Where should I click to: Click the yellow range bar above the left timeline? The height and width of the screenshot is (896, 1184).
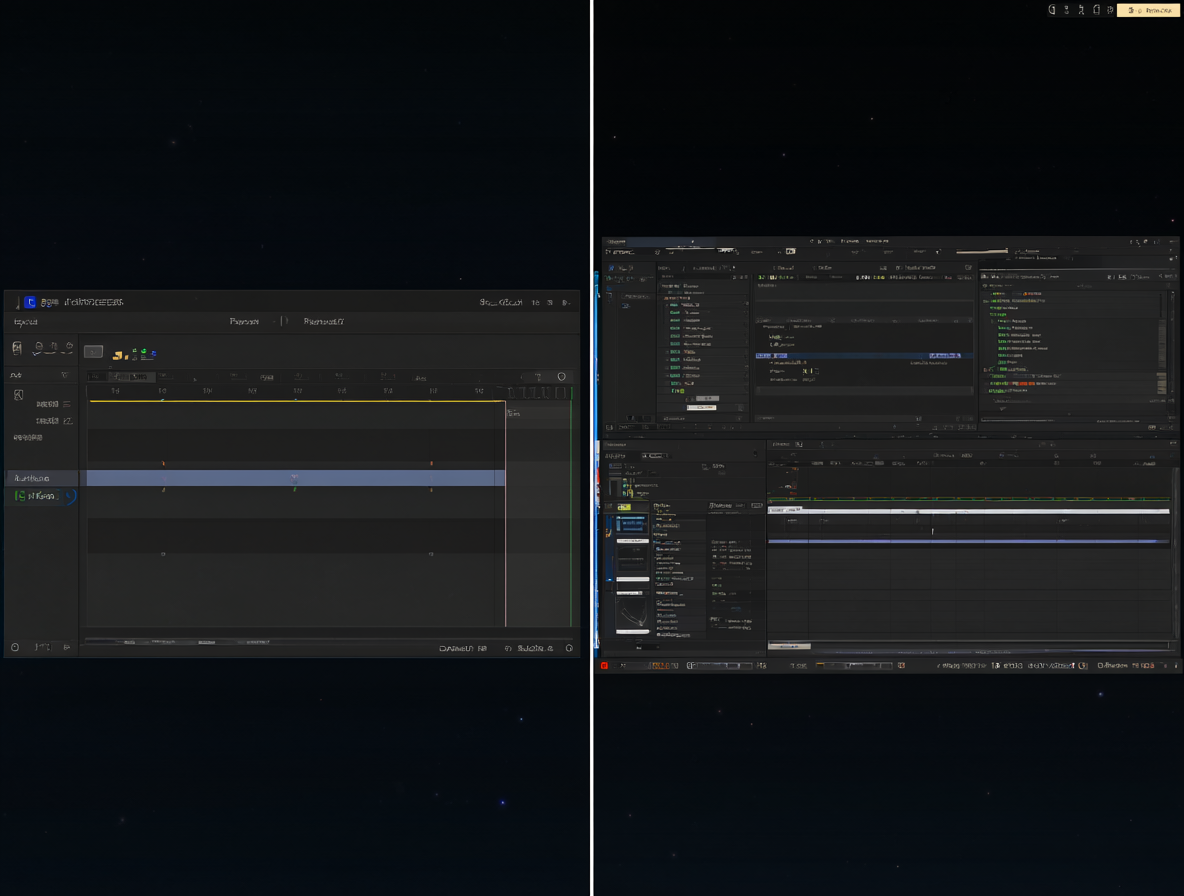click(x=298, y=401)
